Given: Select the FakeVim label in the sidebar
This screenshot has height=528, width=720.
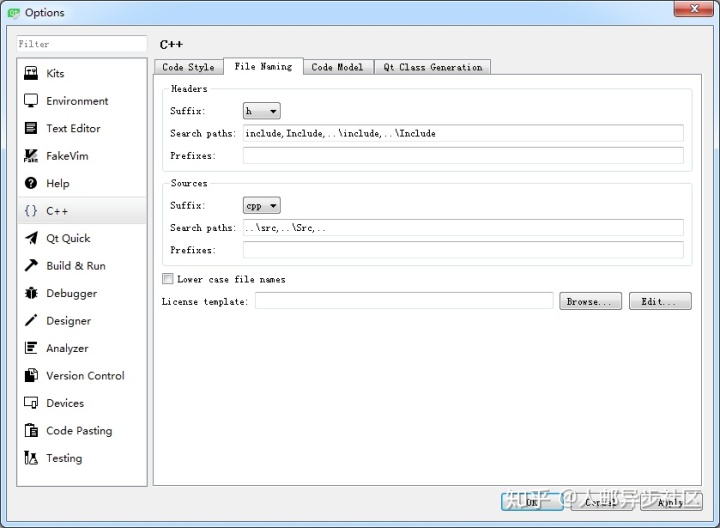Looking at the screenshot, I should click(67, 156).
